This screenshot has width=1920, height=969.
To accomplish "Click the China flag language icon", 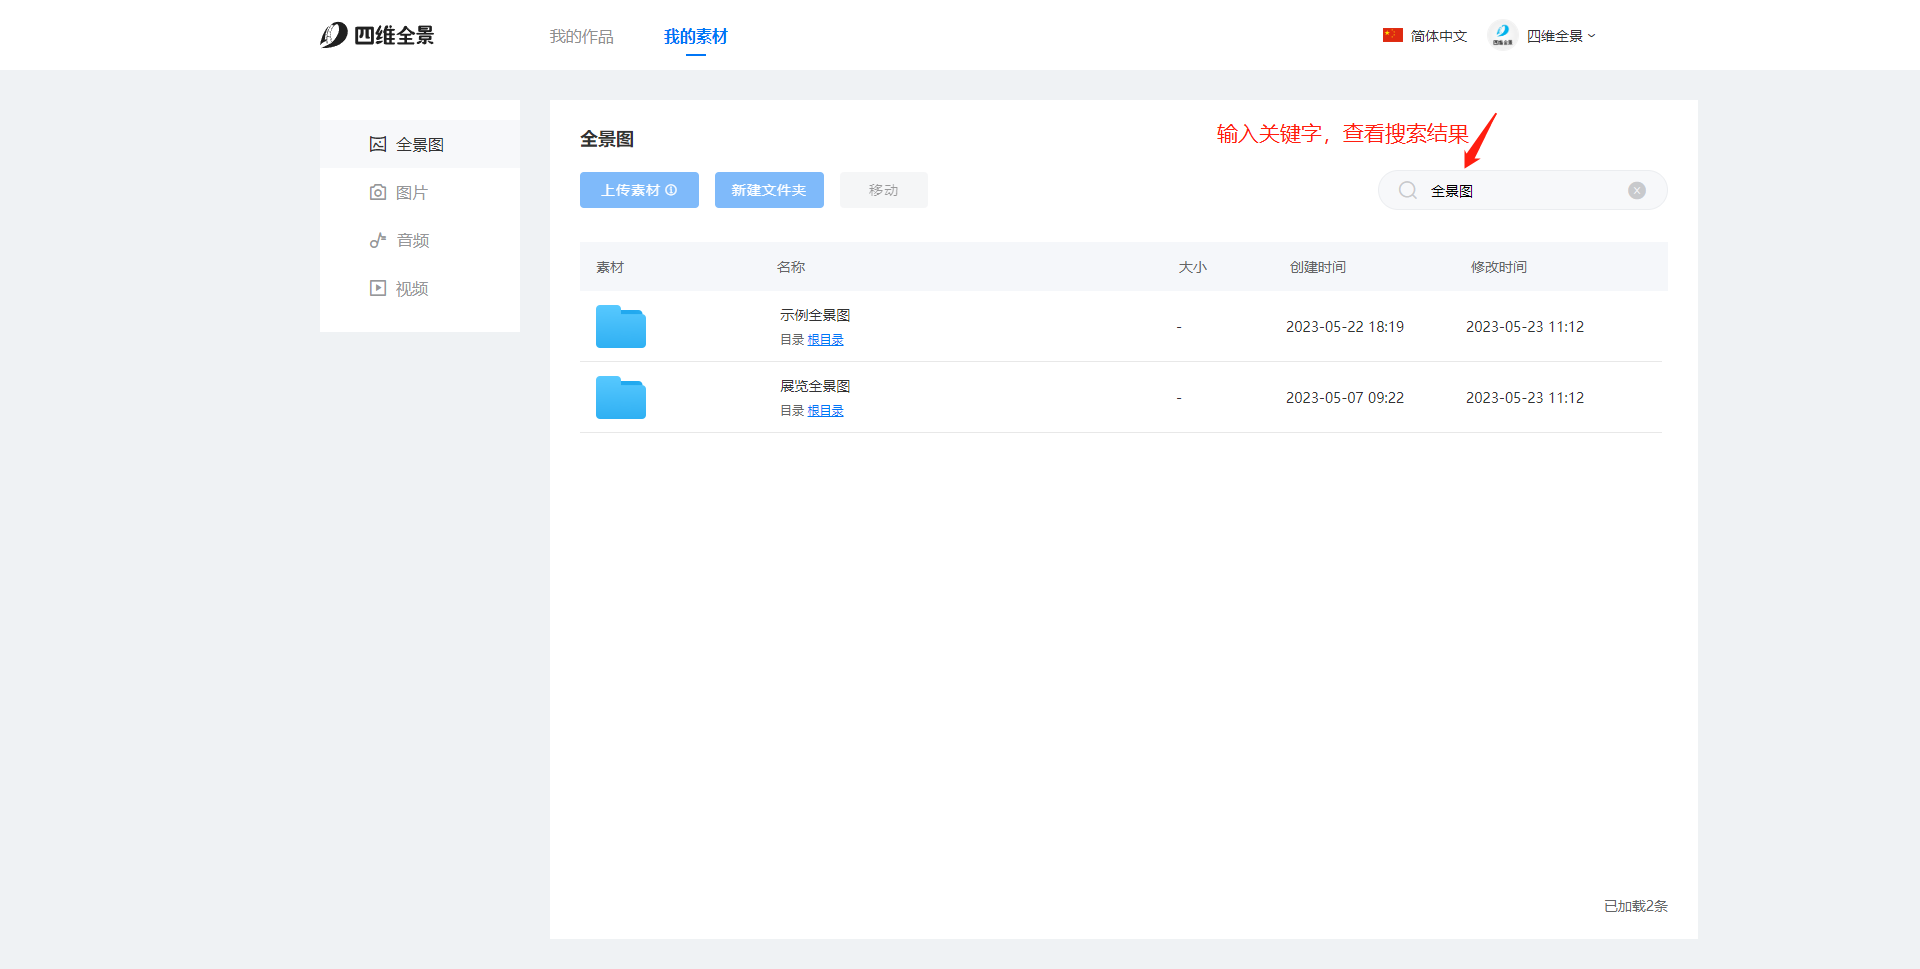I will (1393, 35).
